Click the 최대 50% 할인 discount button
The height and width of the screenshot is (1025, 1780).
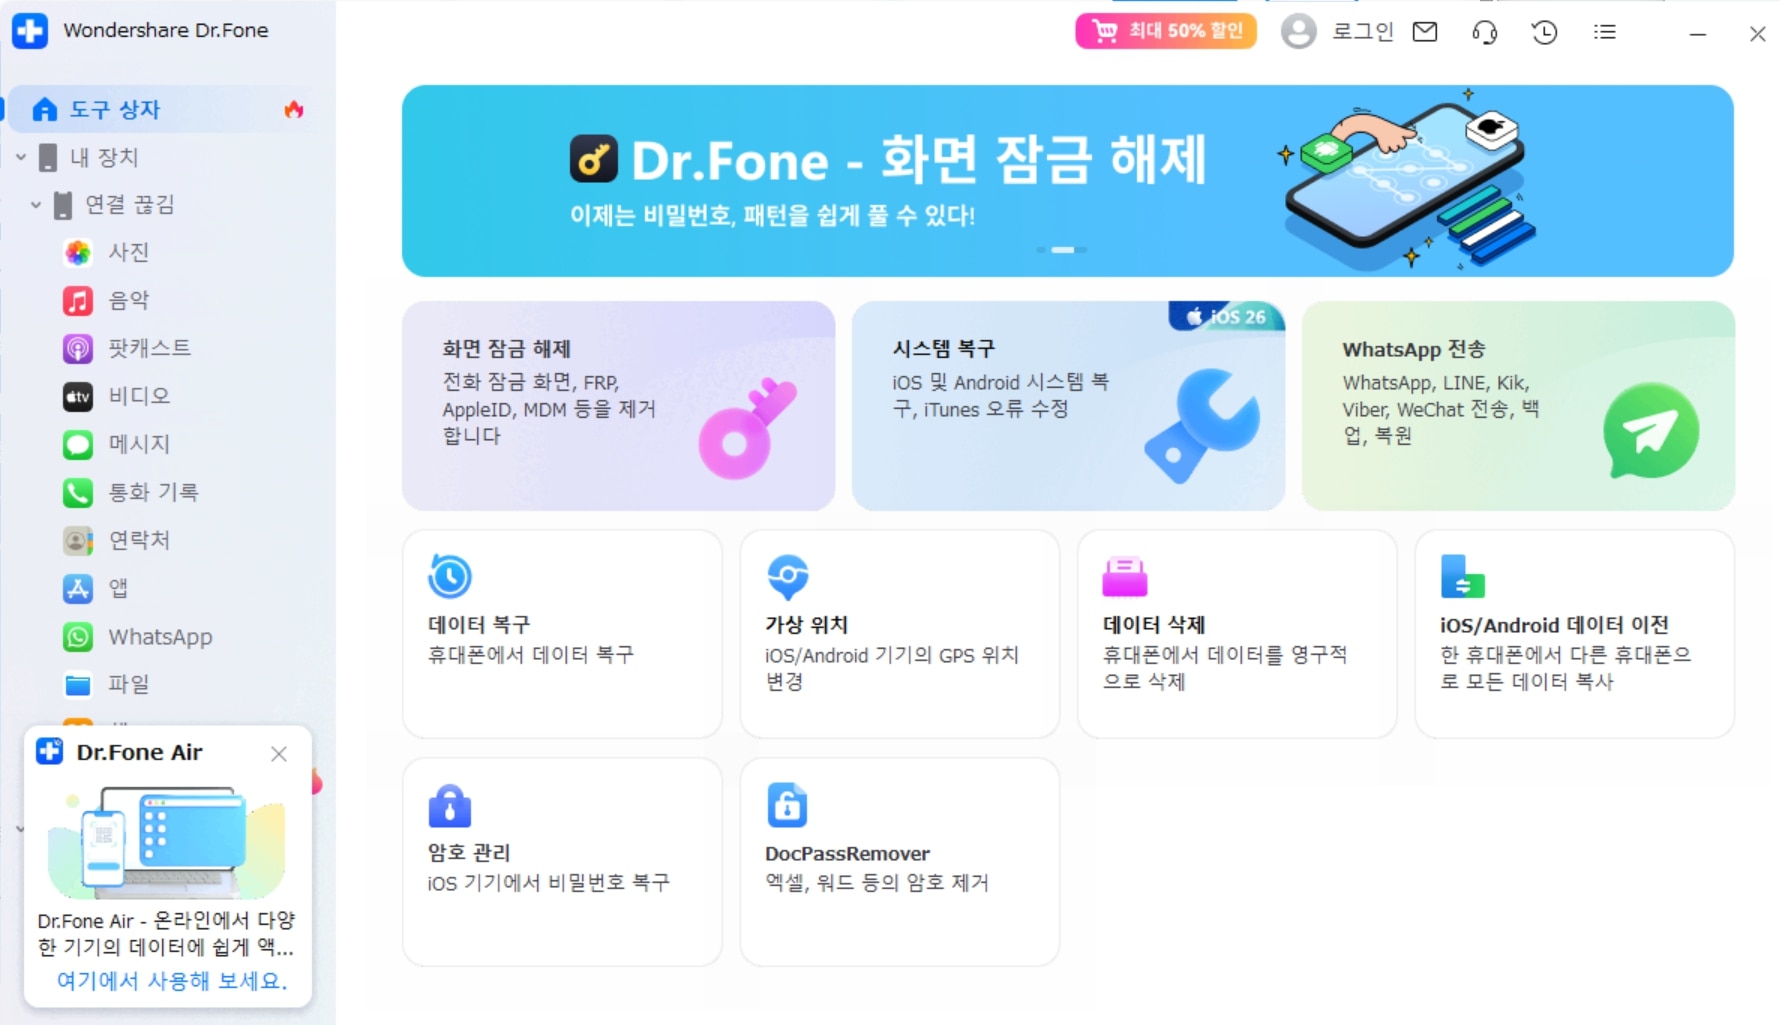click(x=1166, y=31)
